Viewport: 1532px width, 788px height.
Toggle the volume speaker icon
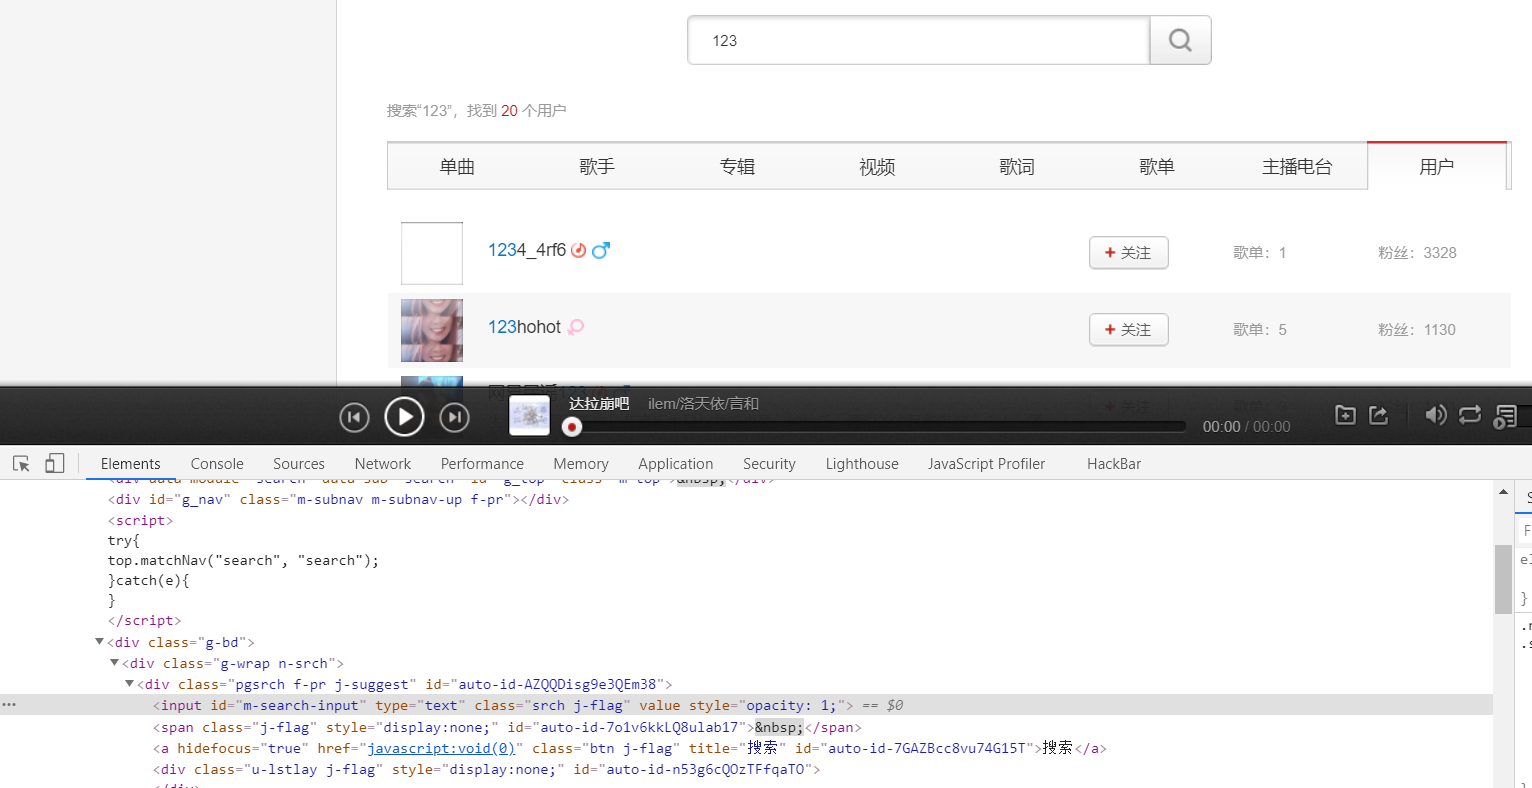(x=1435, y=415)
